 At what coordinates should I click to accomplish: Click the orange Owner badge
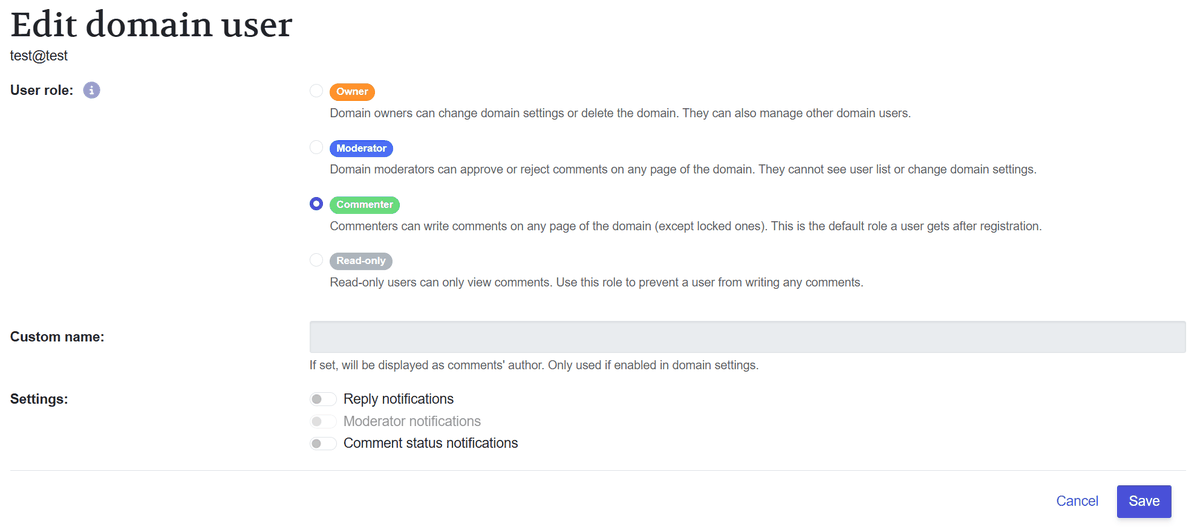[352, 91]
